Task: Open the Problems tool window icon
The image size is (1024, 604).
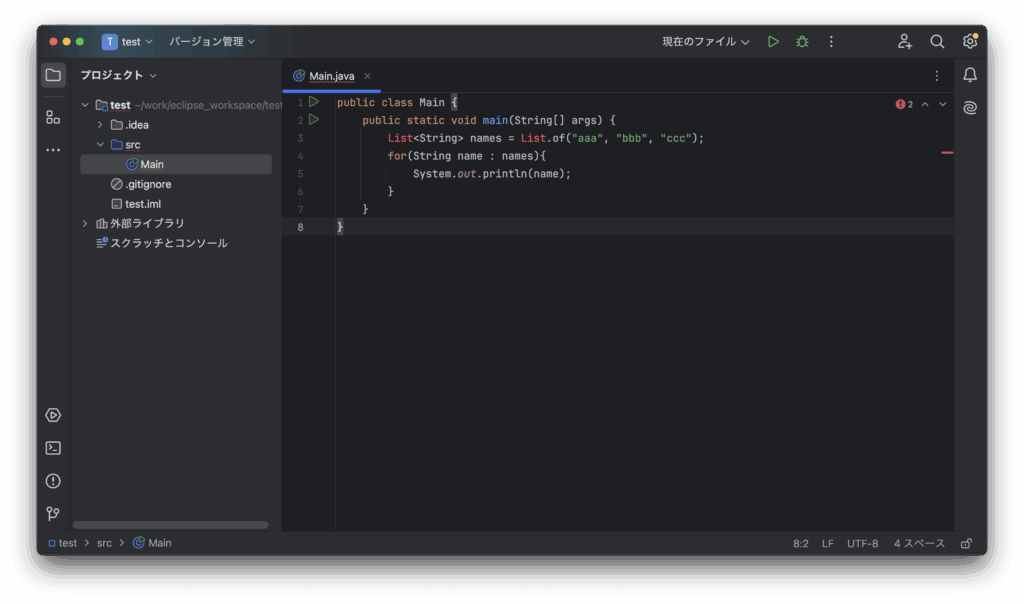Action: pyautogui.click(x=53, y=481)
